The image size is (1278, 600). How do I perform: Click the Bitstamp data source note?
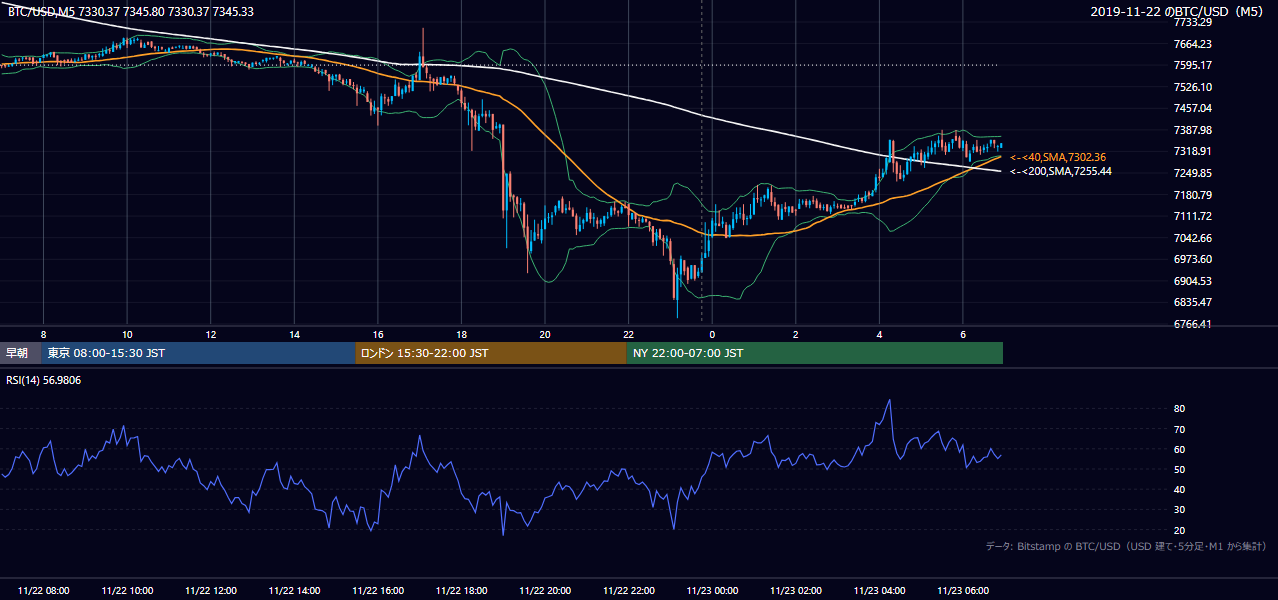[1126, 546]
